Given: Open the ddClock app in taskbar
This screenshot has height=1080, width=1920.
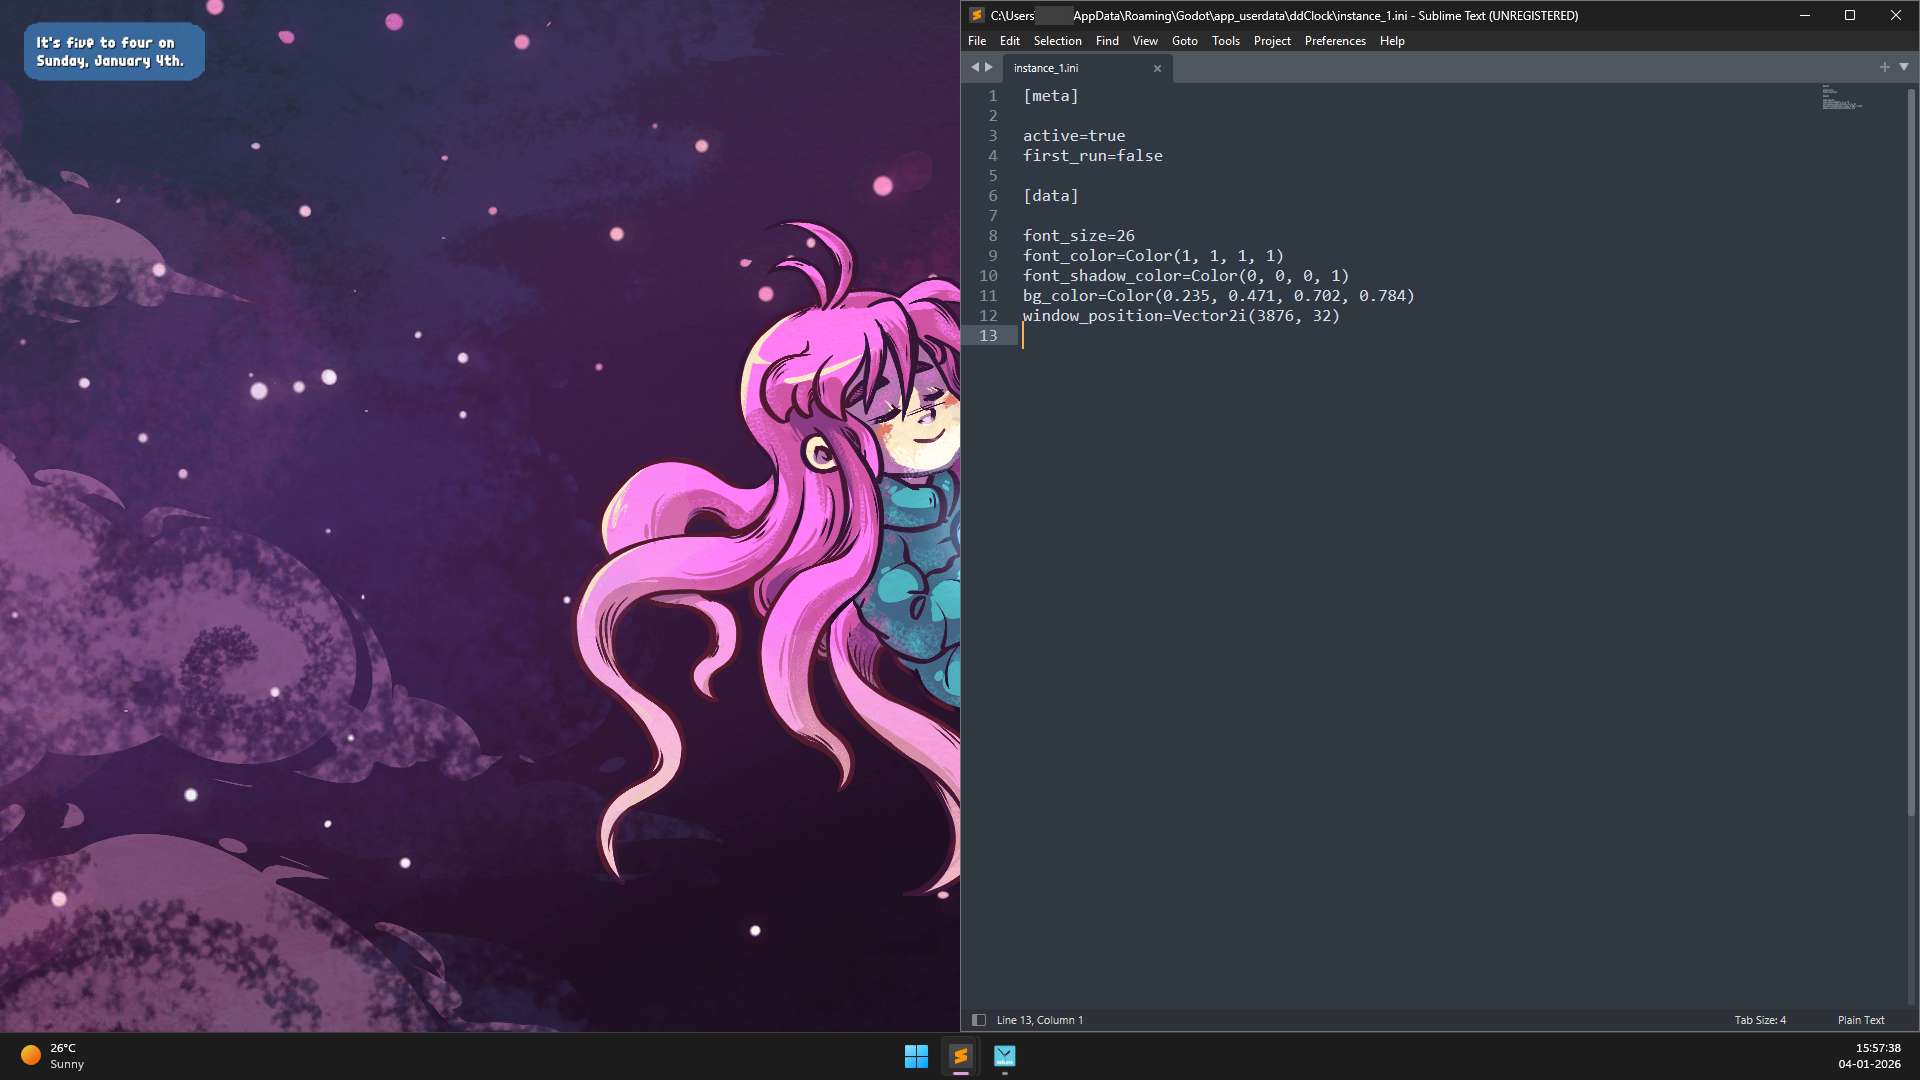Looking at the screenshot, I should (1004, 1056).
